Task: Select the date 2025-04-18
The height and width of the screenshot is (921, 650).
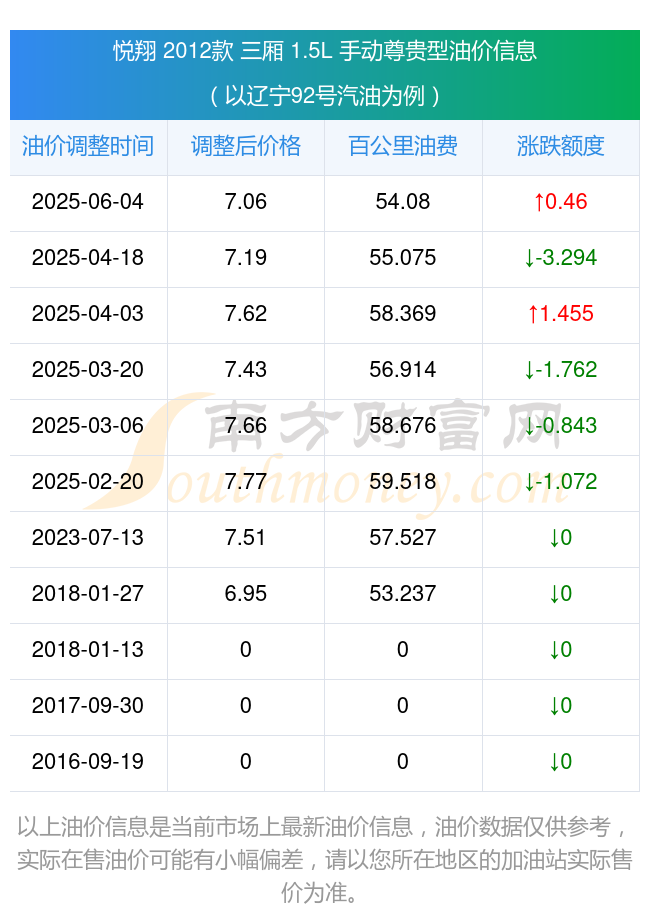Action: pos(87,257)
